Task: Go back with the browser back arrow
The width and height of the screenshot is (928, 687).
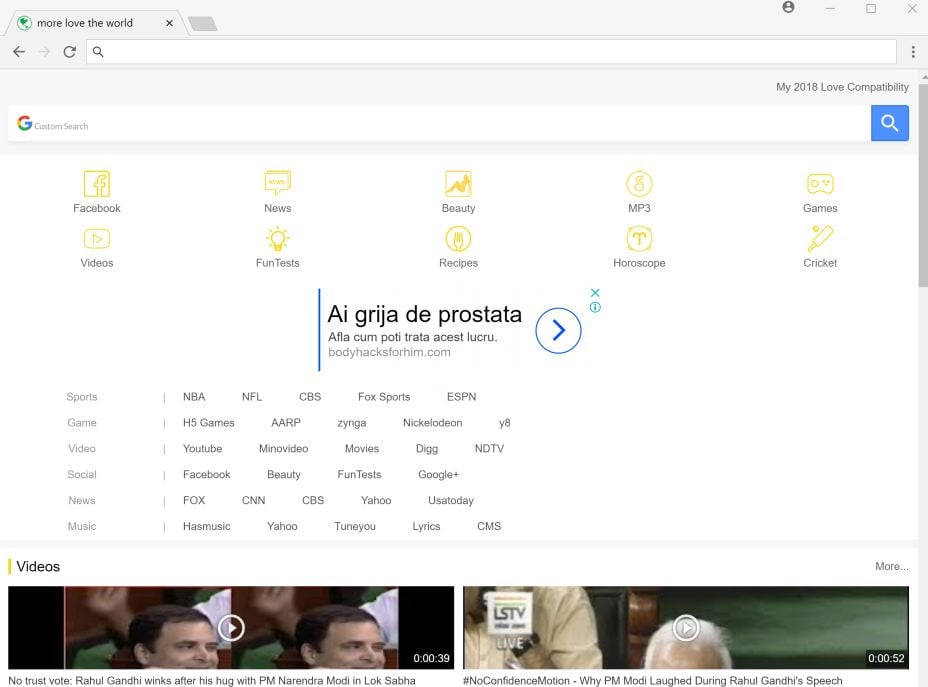Action: pyautogui.click(x=19, y=51)
